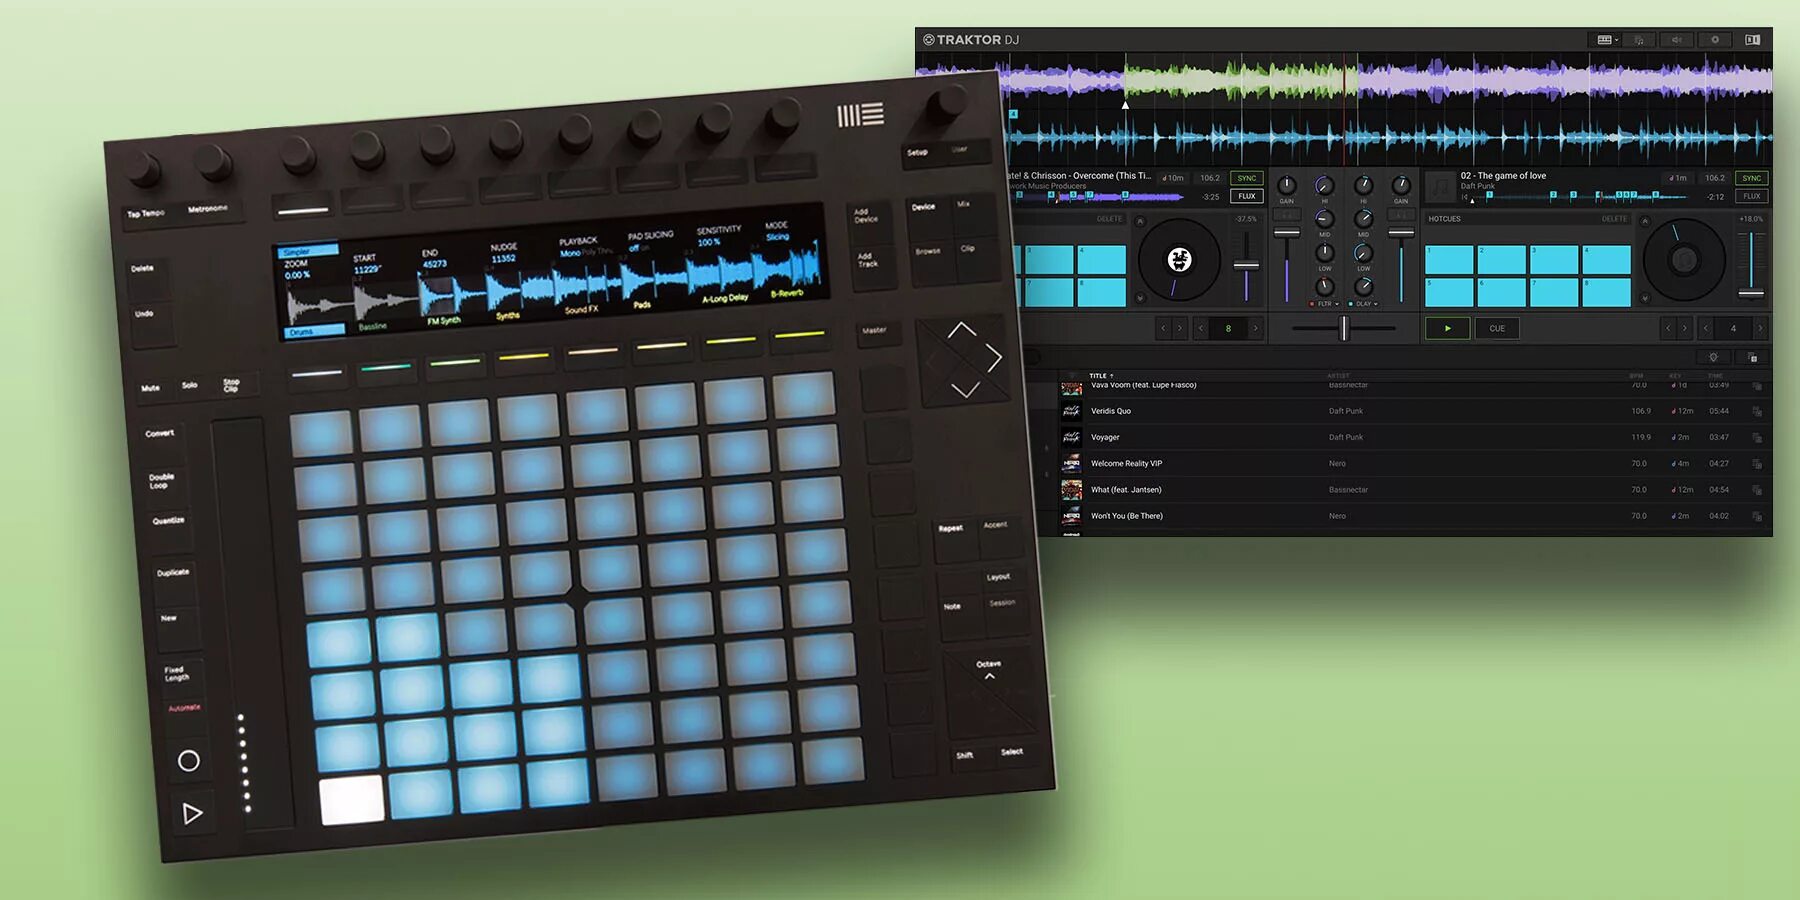The height and width of the screenshot is (900, 1800).
Task: Click the left deck tempo fader
Action: [x=1246, y=265]
